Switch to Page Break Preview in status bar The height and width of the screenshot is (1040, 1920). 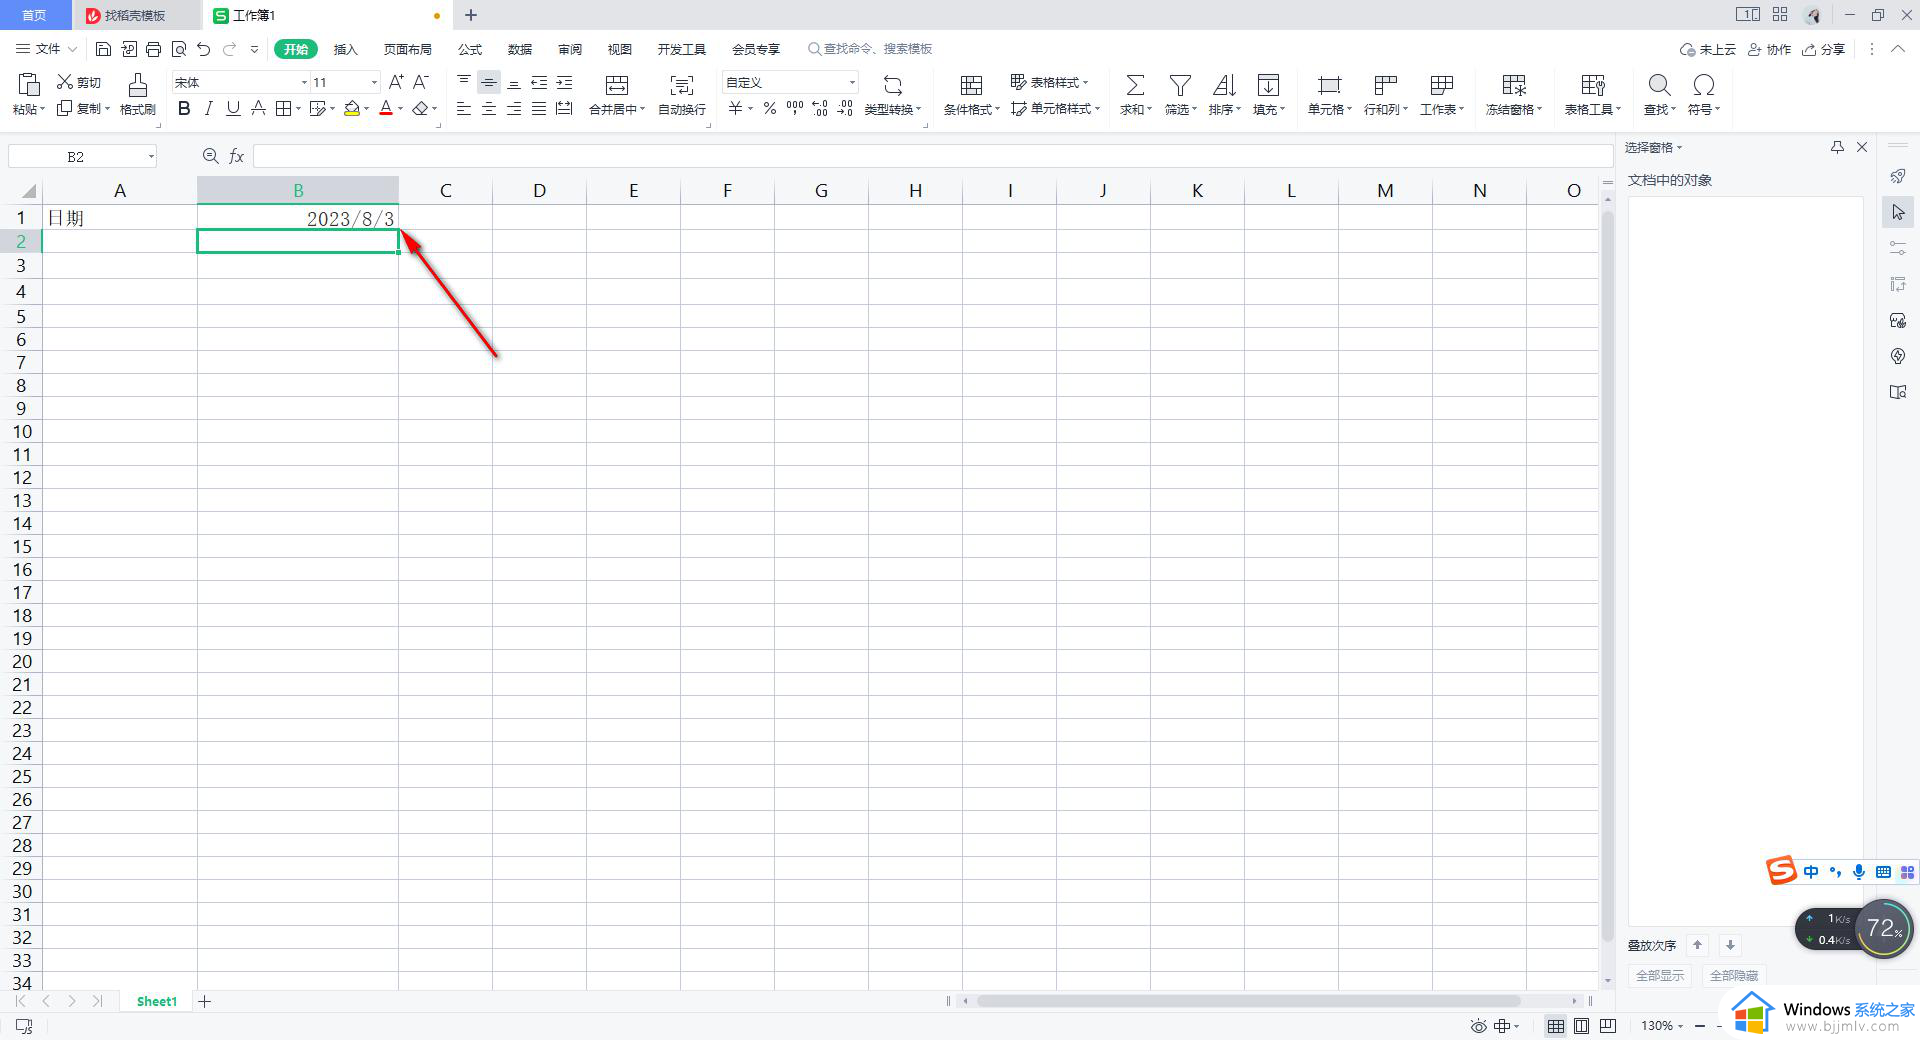click(1608, 1026)
